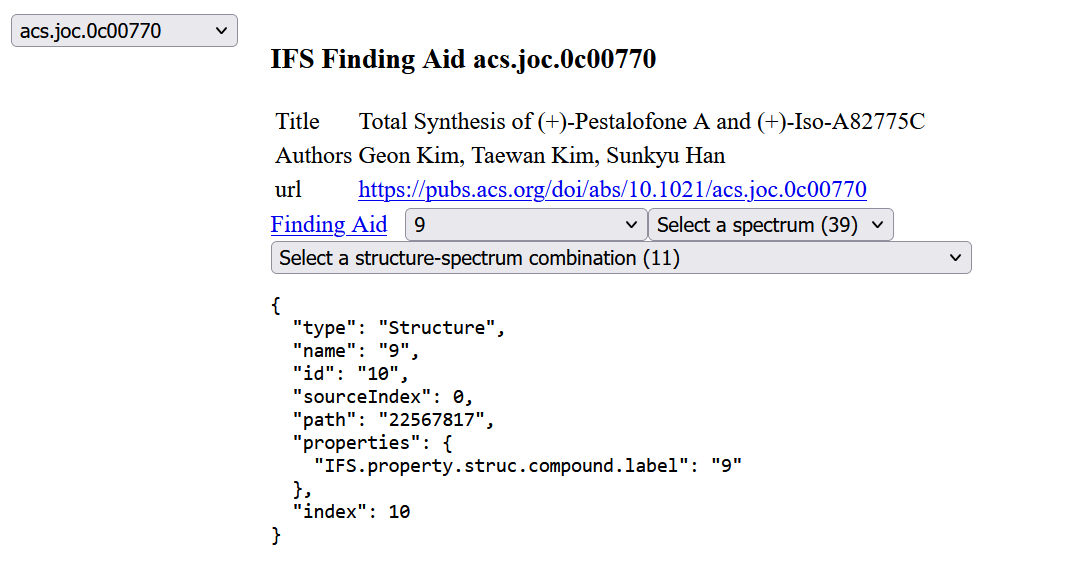
Task: Open the acs.joc.0c00770 article selector dropdown
Action: 124,31
